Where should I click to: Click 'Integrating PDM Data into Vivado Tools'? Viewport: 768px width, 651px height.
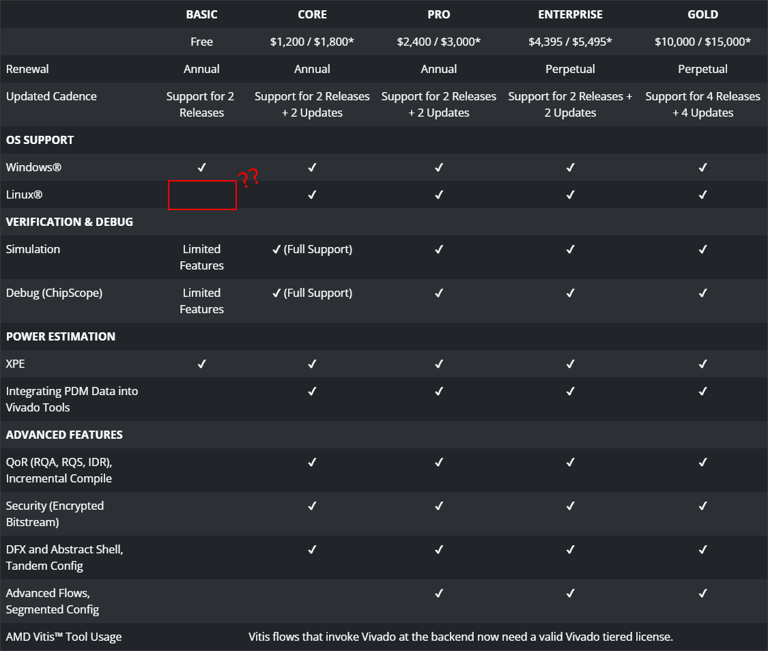click(72, 399)
